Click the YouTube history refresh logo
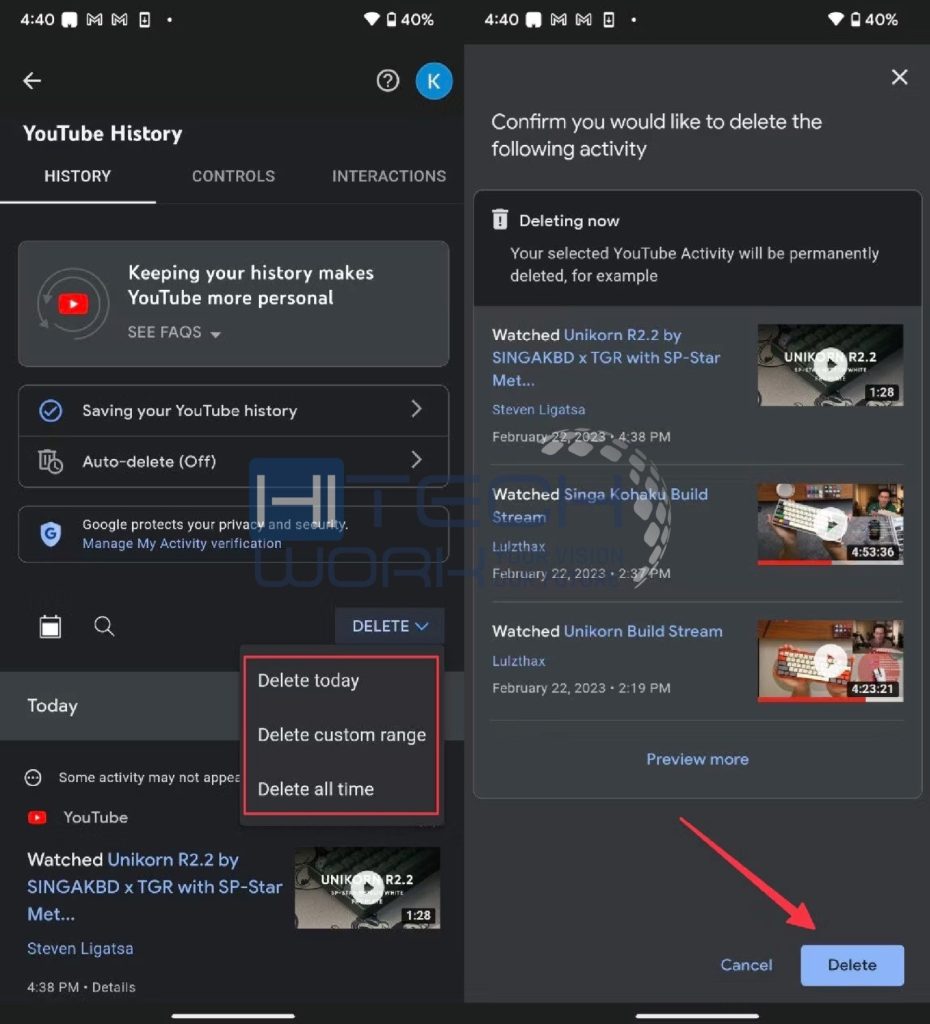 click(x=72, y=304)
